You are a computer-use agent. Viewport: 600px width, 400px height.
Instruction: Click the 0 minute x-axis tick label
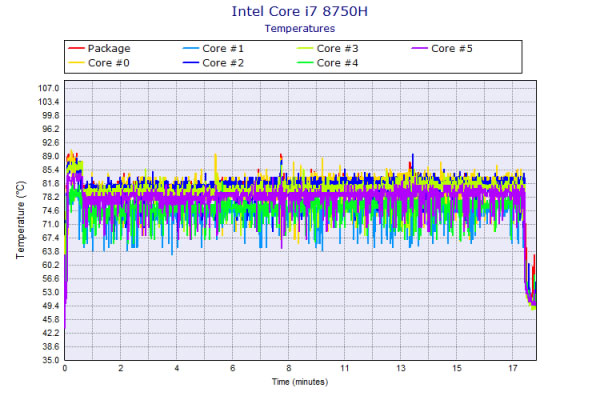pos(65,368)
